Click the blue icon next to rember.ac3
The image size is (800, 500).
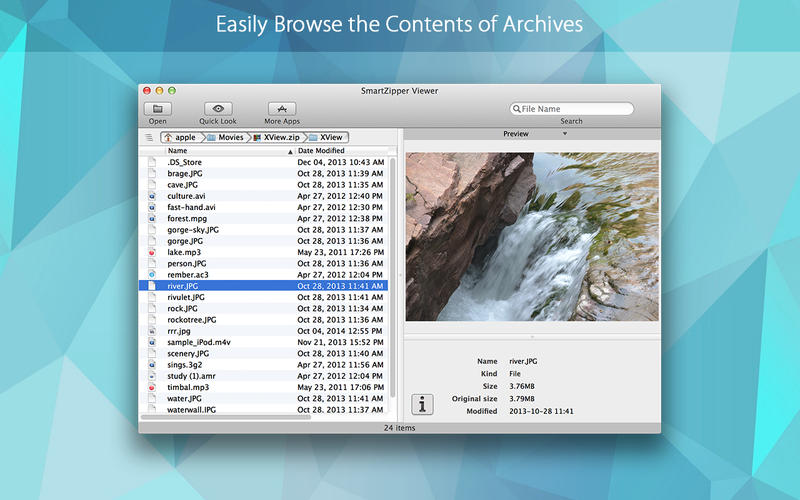point(151,274)
